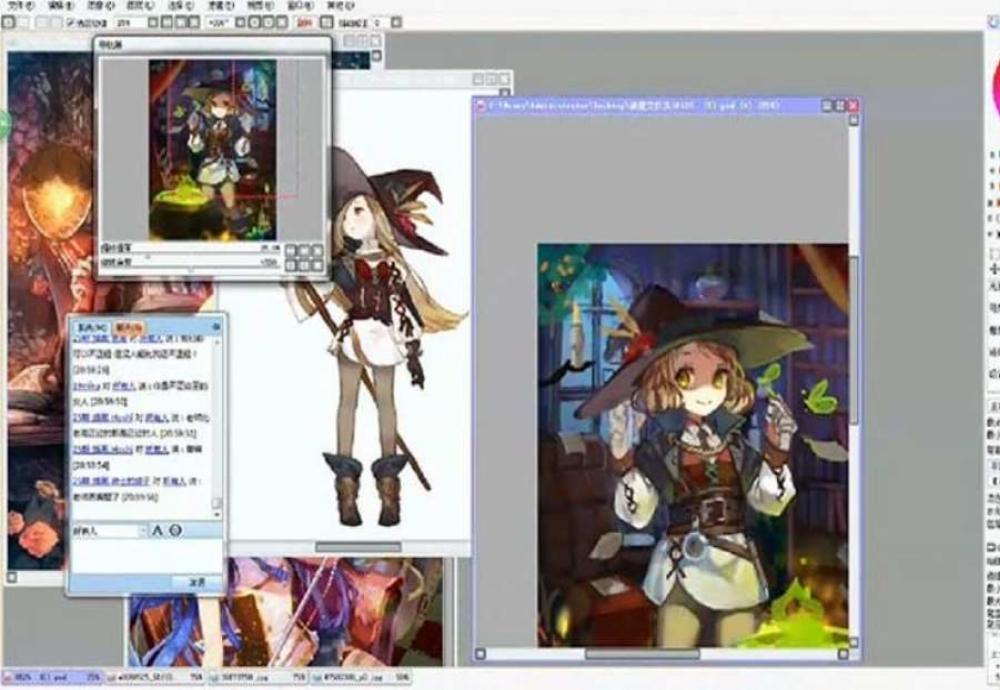
Task: Click the font 'A' icon in chat window
Action: click(157, 530)
